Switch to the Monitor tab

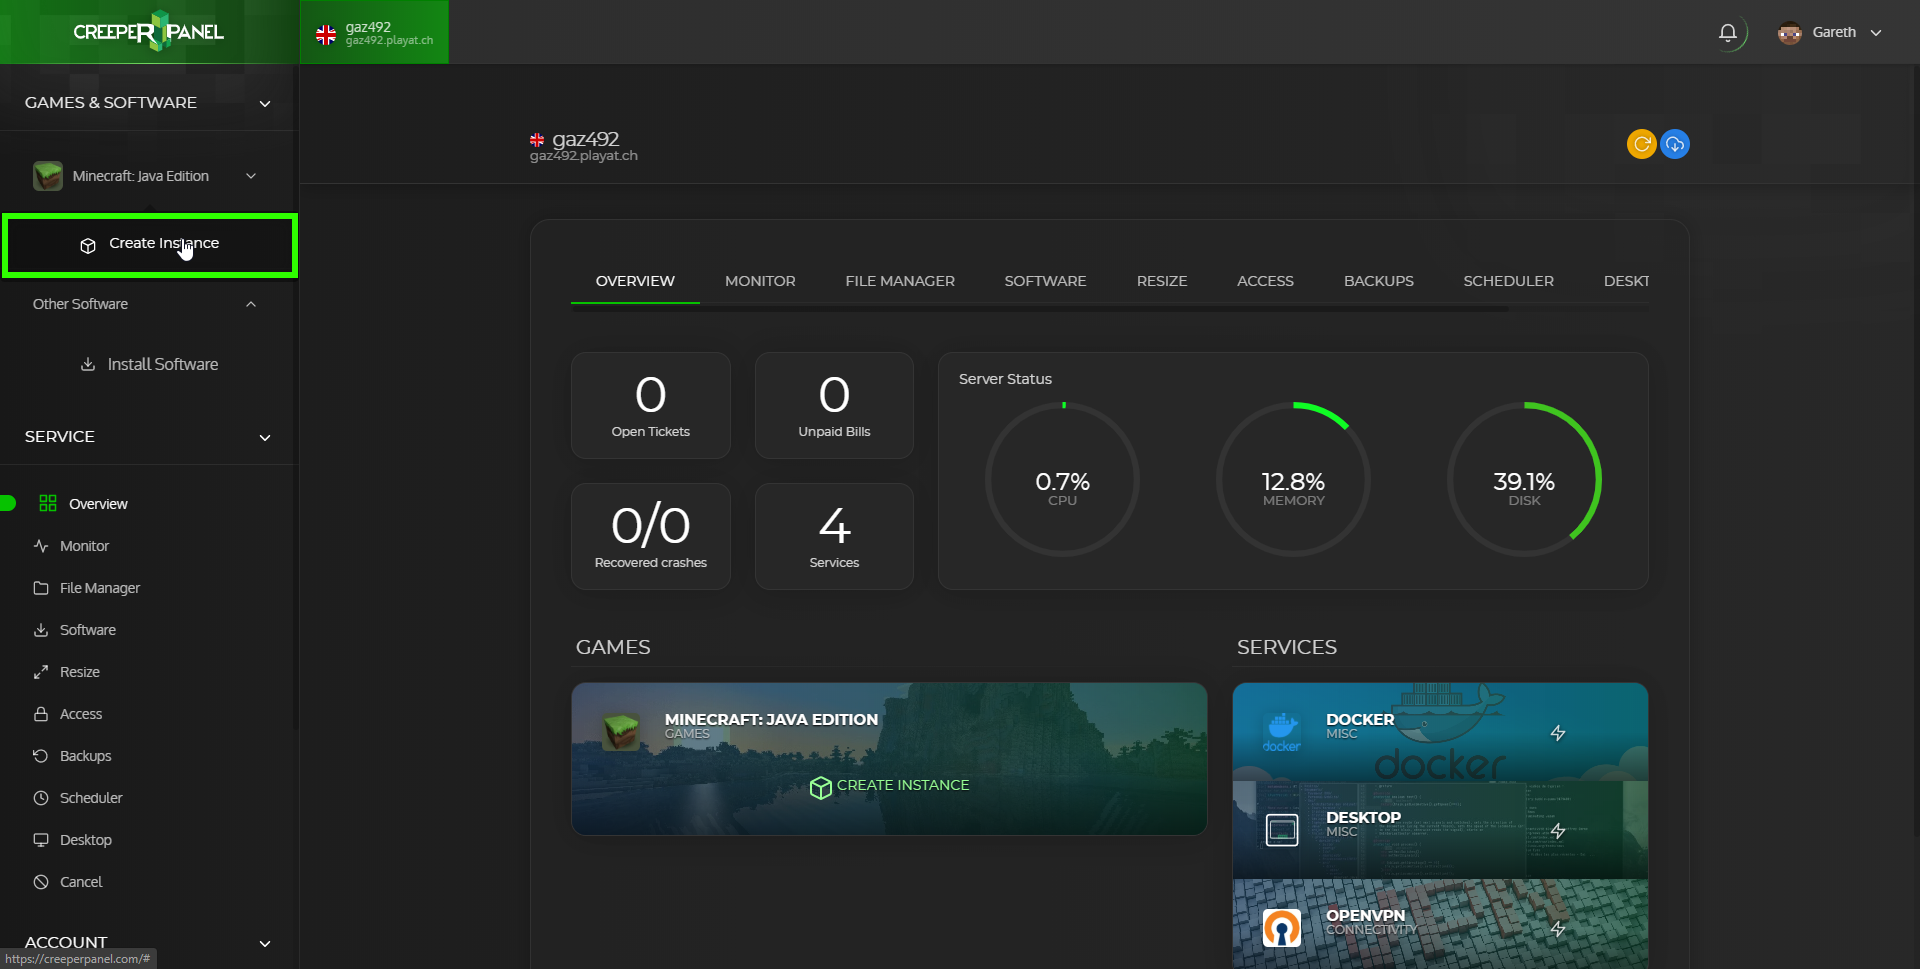point(760,281)
